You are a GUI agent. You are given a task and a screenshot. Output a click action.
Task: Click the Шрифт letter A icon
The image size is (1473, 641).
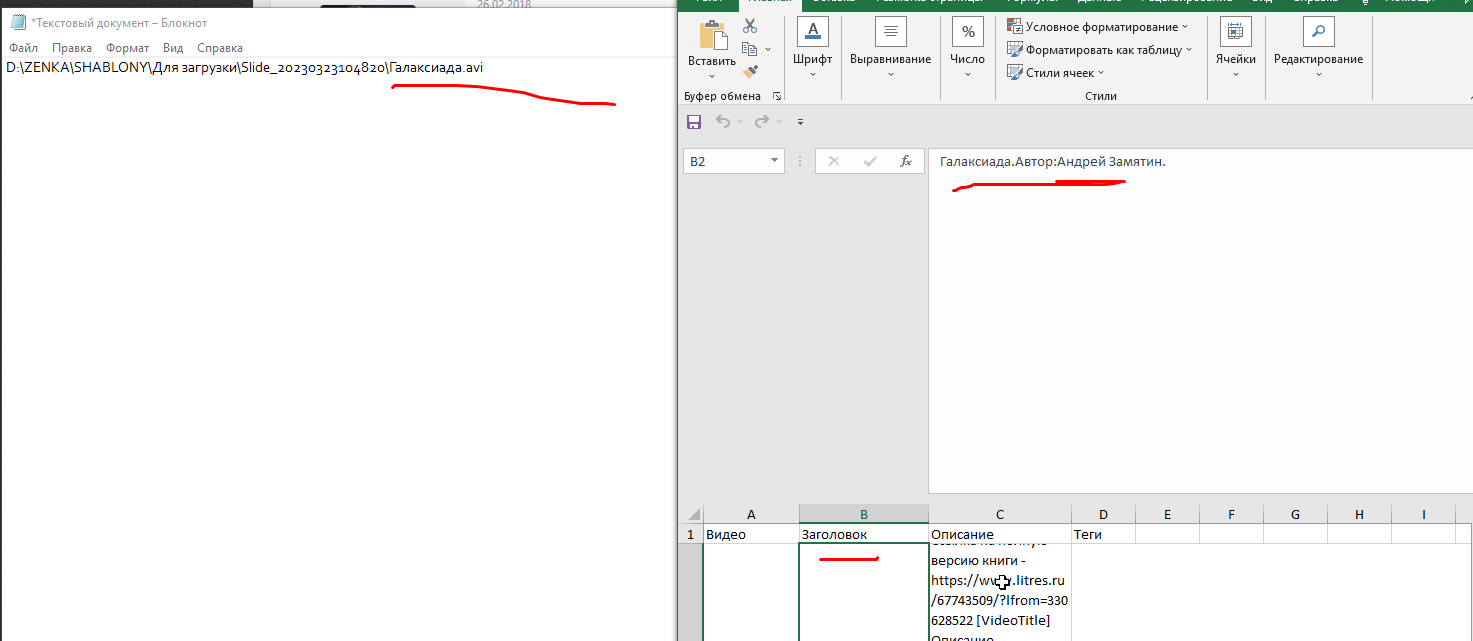[812, 31]
